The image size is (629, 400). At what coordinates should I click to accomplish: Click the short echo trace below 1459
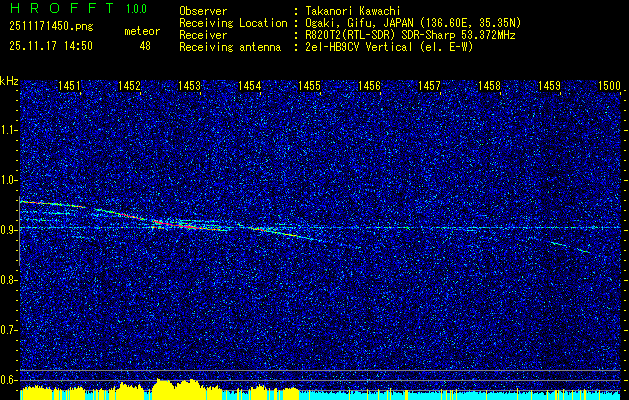(570, 247)
